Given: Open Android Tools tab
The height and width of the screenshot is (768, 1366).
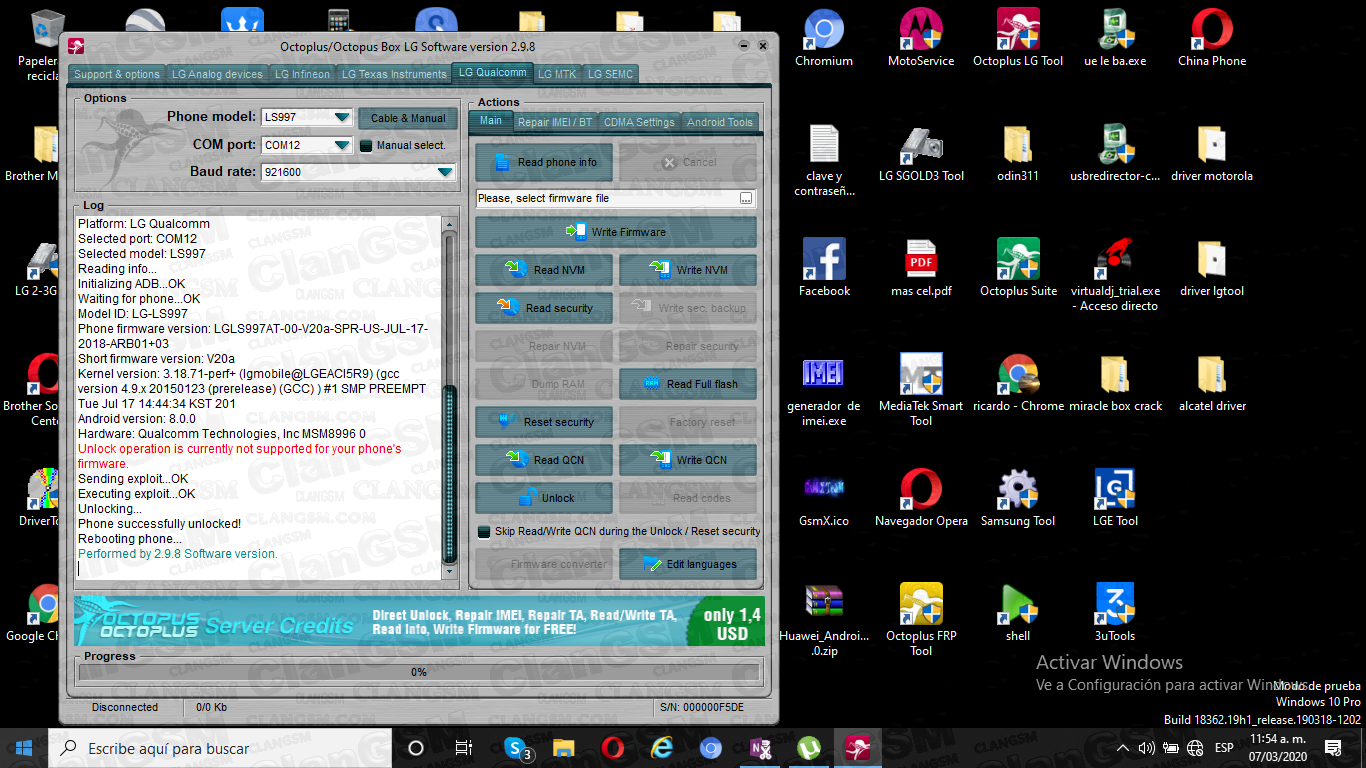Looking at the screenshot, I should coord(720,122).
